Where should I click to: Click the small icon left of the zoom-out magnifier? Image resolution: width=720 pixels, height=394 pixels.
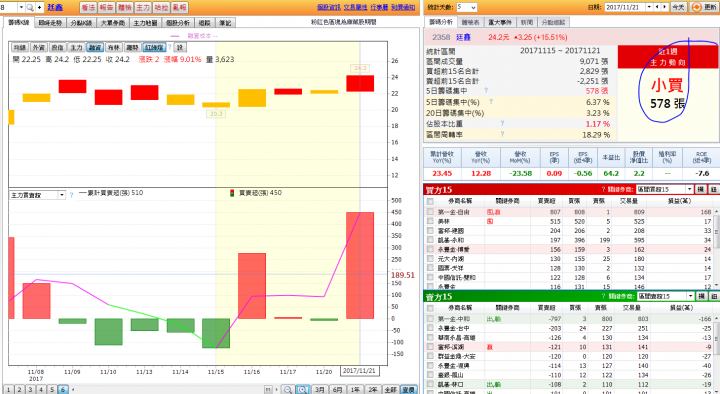(268, 389)
